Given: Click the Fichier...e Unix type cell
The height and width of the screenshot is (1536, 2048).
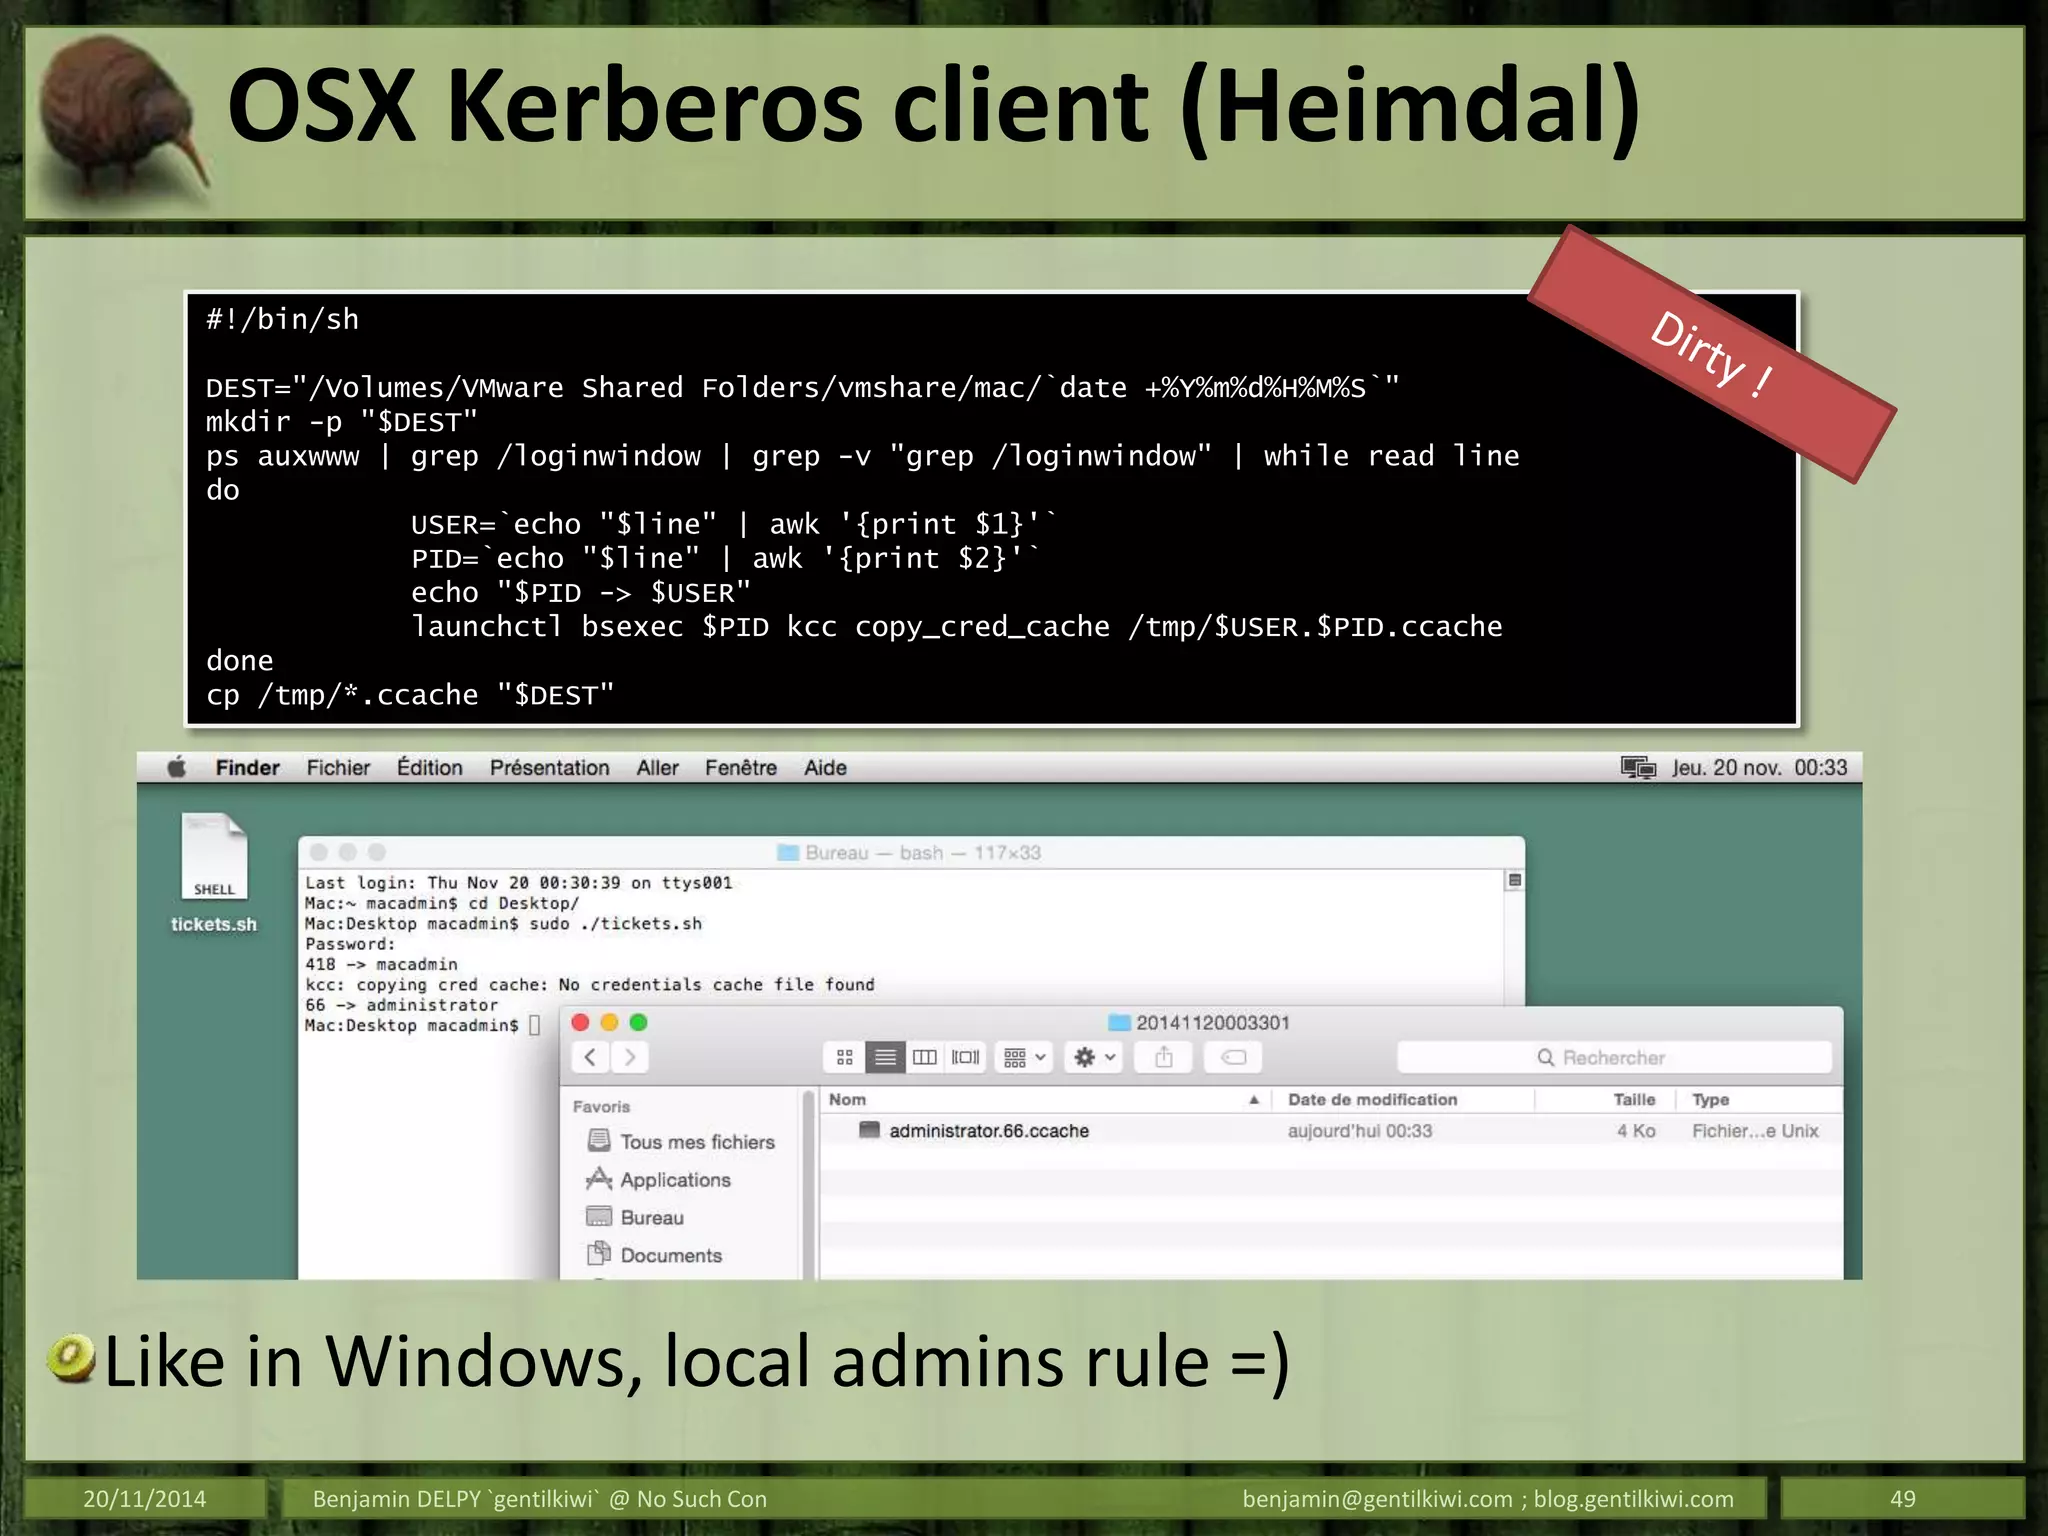Looking at the screenshot, I should point(1755,1130).
